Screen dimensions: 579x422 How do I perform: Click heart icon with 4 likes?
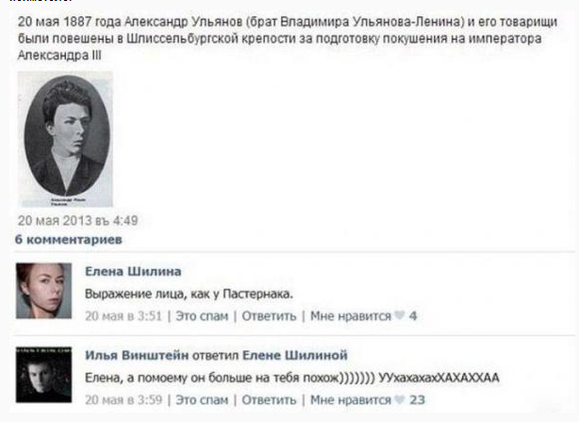pyautogui.click(x=400, y=316)
